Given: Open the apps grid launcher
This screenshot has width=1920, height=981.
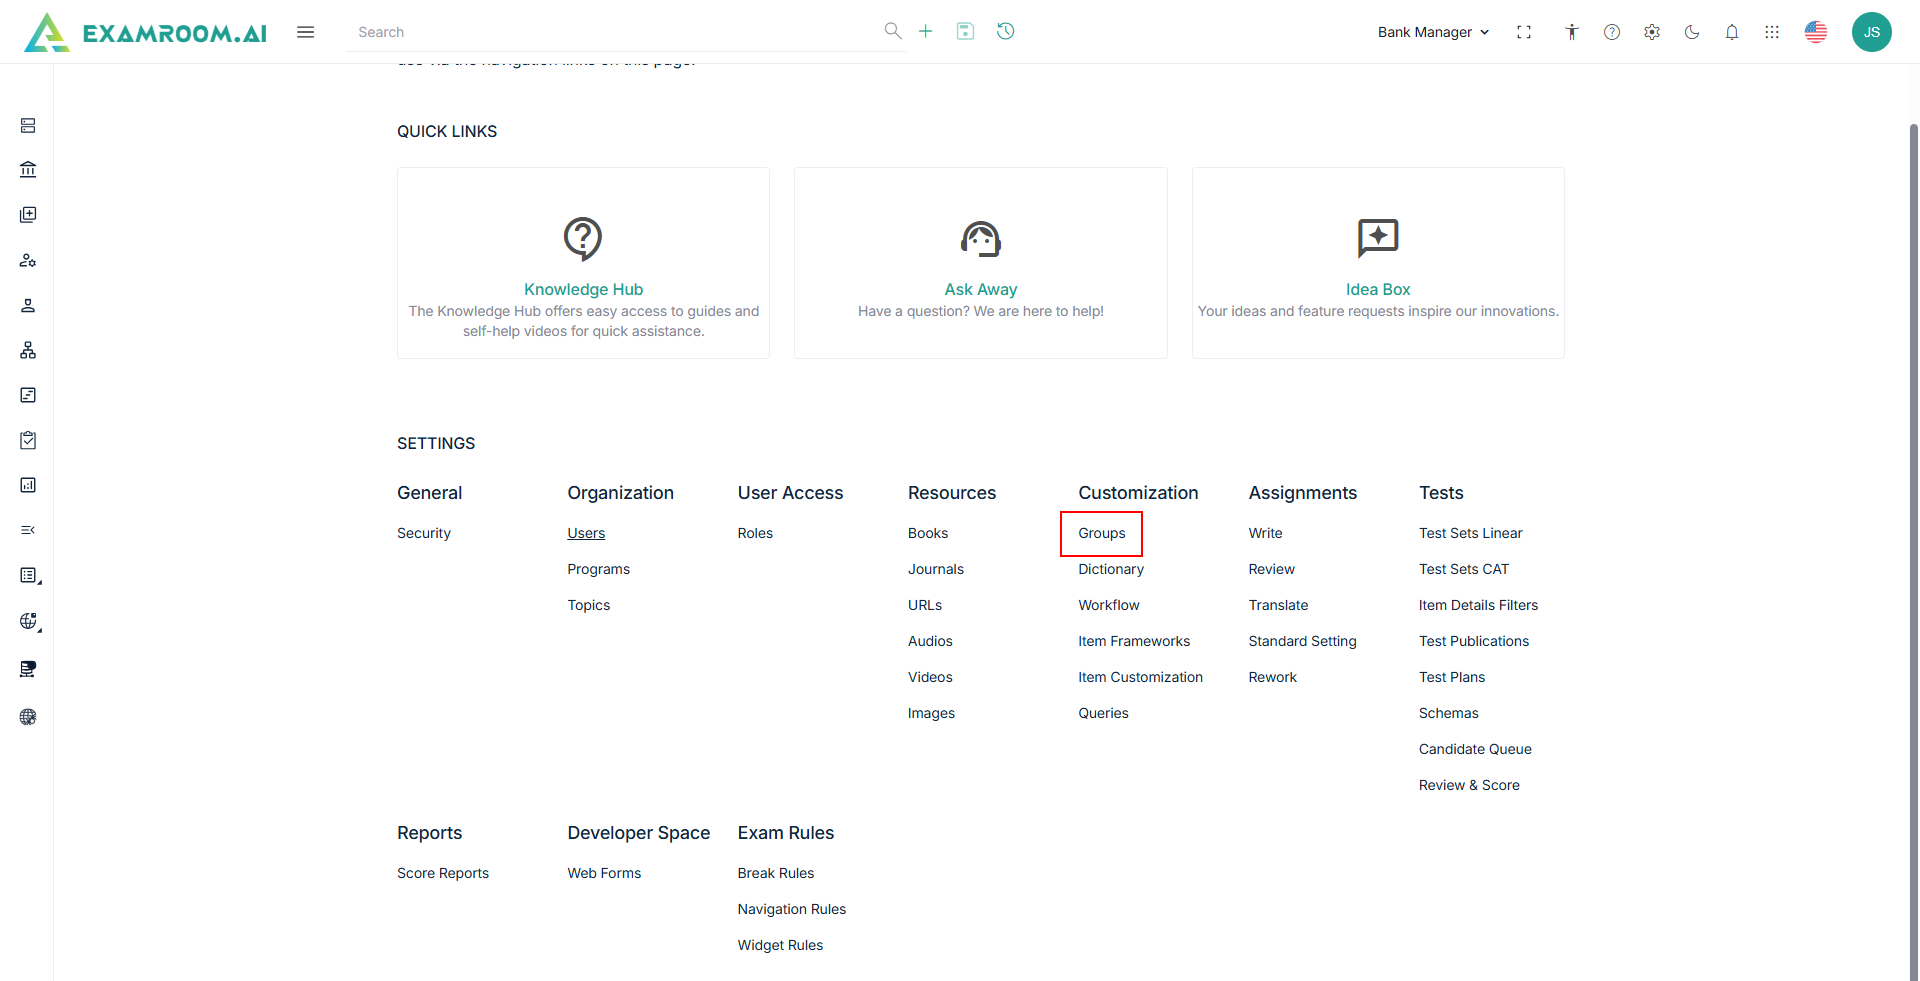Looking at the screenshot, I should 1772,32.
